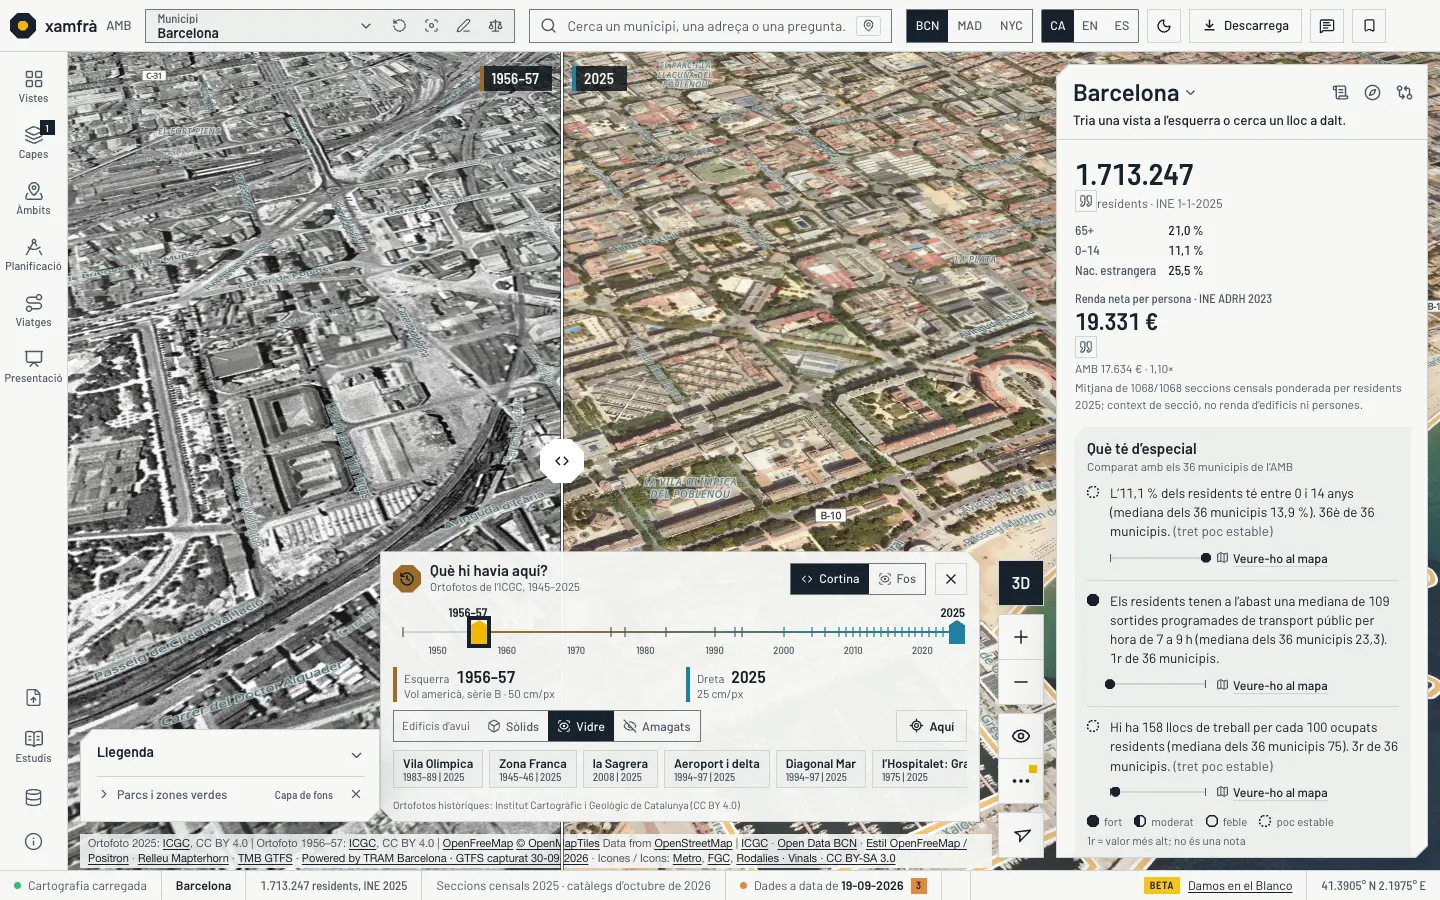Open the Àmbits sidebar section
The height and width of the screenshot is (900, 1440).
[x=33, y=198]
